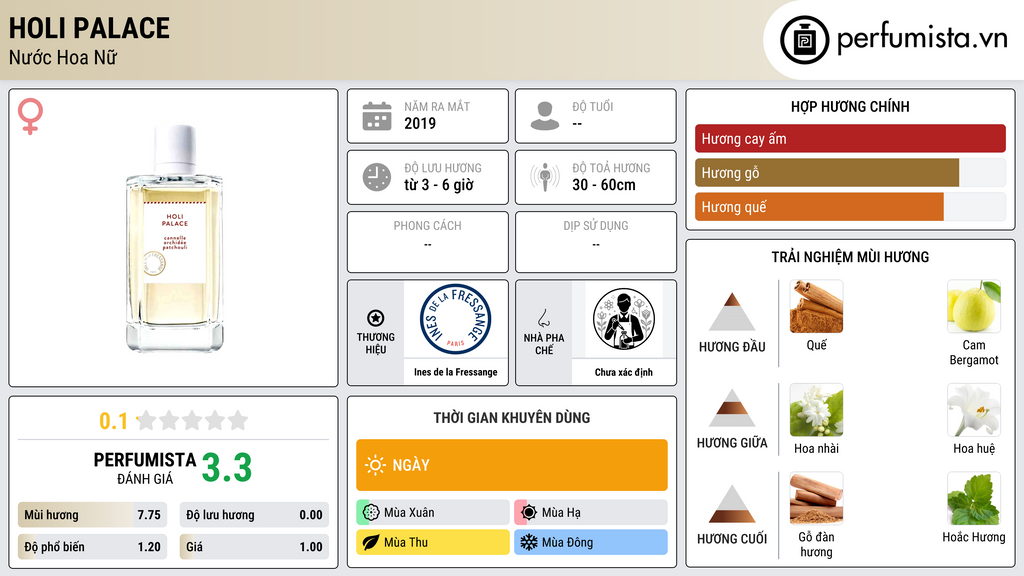The image size is (1024, 576).
Task: Click the Hương giữa pyramid icon
Action: coord(732,408)
